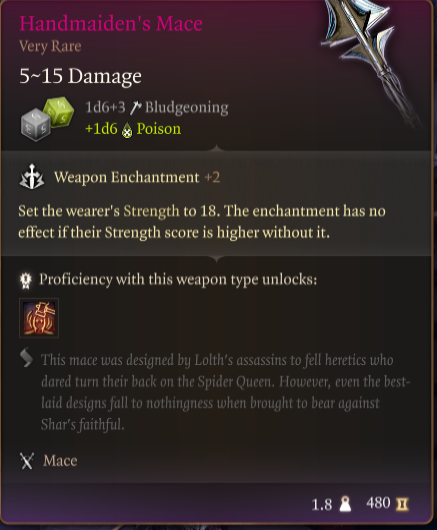Click the grey bludgeoning damage die icon
437x530 pixels.
pos(36,125)
